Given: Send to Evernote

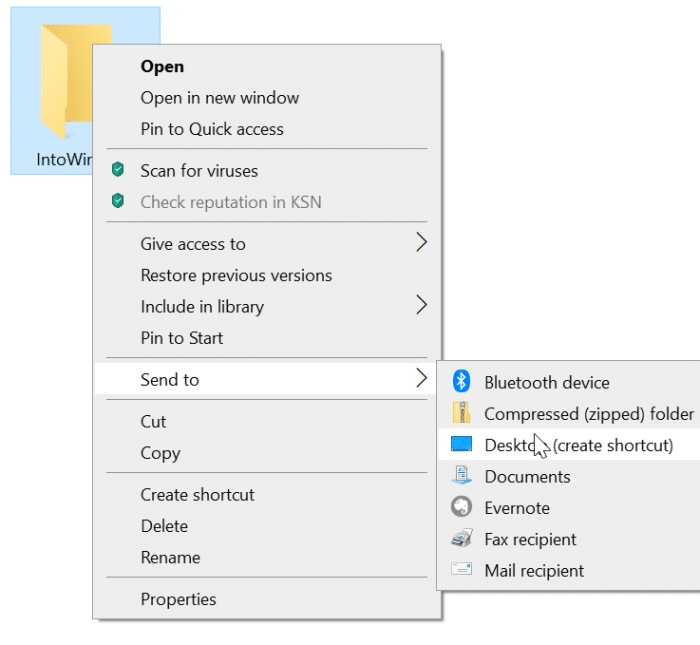Looking at the screenshot, I should point(569,508).
